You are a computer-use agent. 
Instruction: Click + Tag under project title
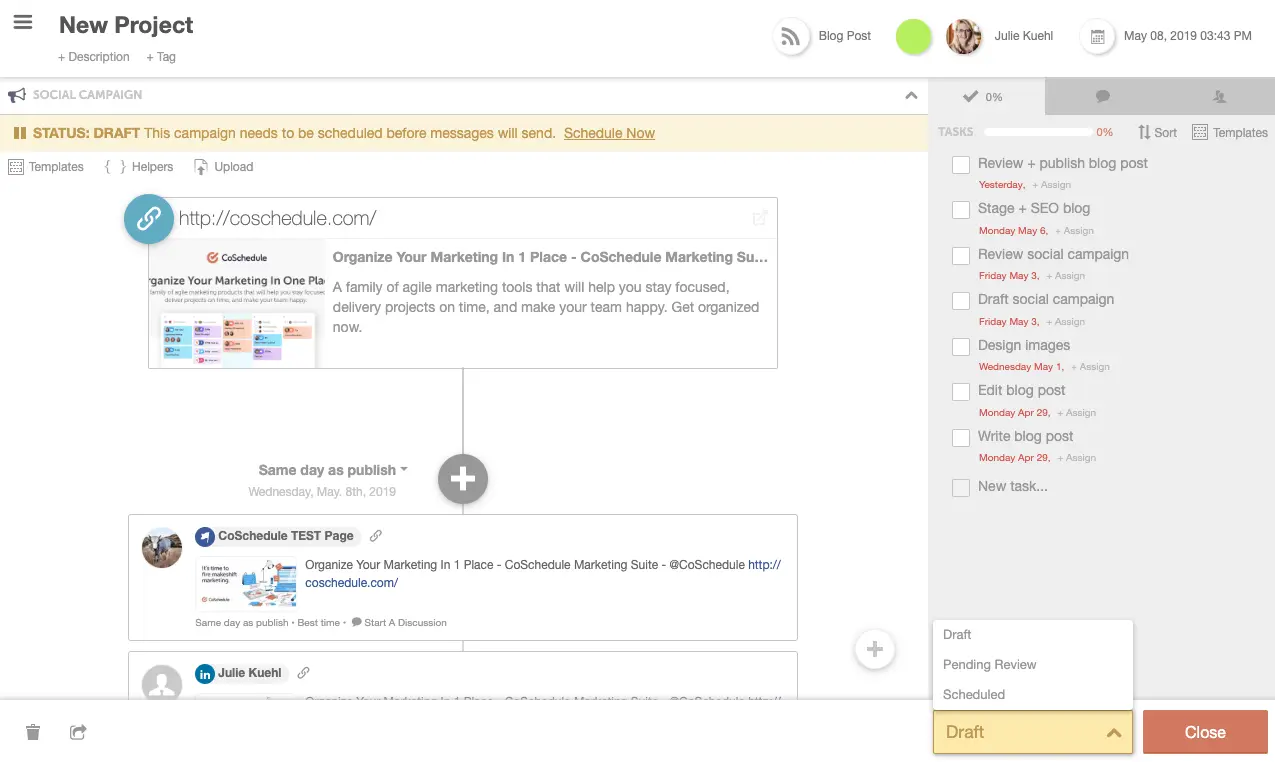[x=161, y=57]
